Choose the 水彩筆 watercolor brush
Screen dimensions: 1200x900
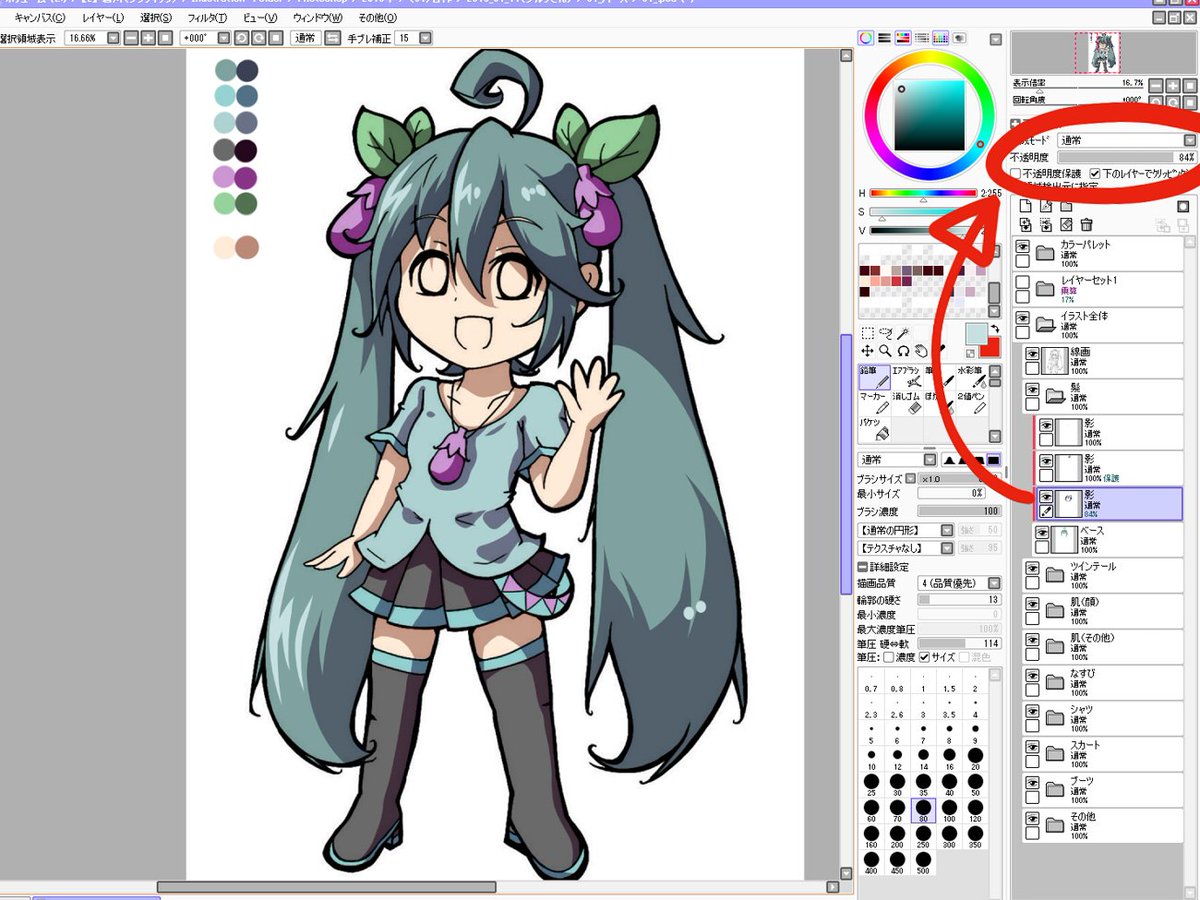click(972, 377)
